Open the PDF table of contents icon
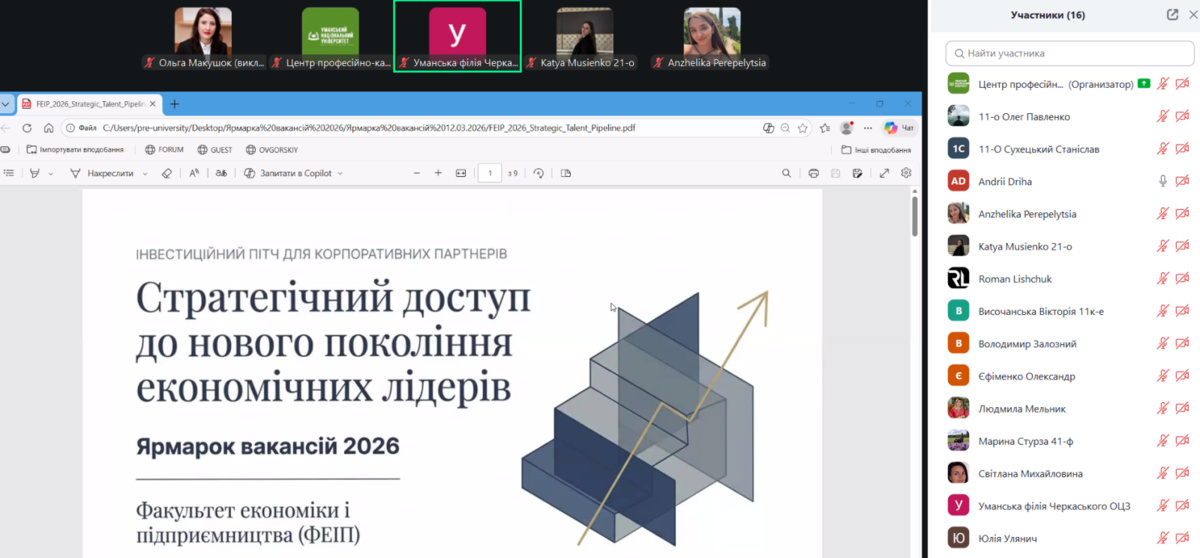This screenshot has height=558, width=1200. 9,173
